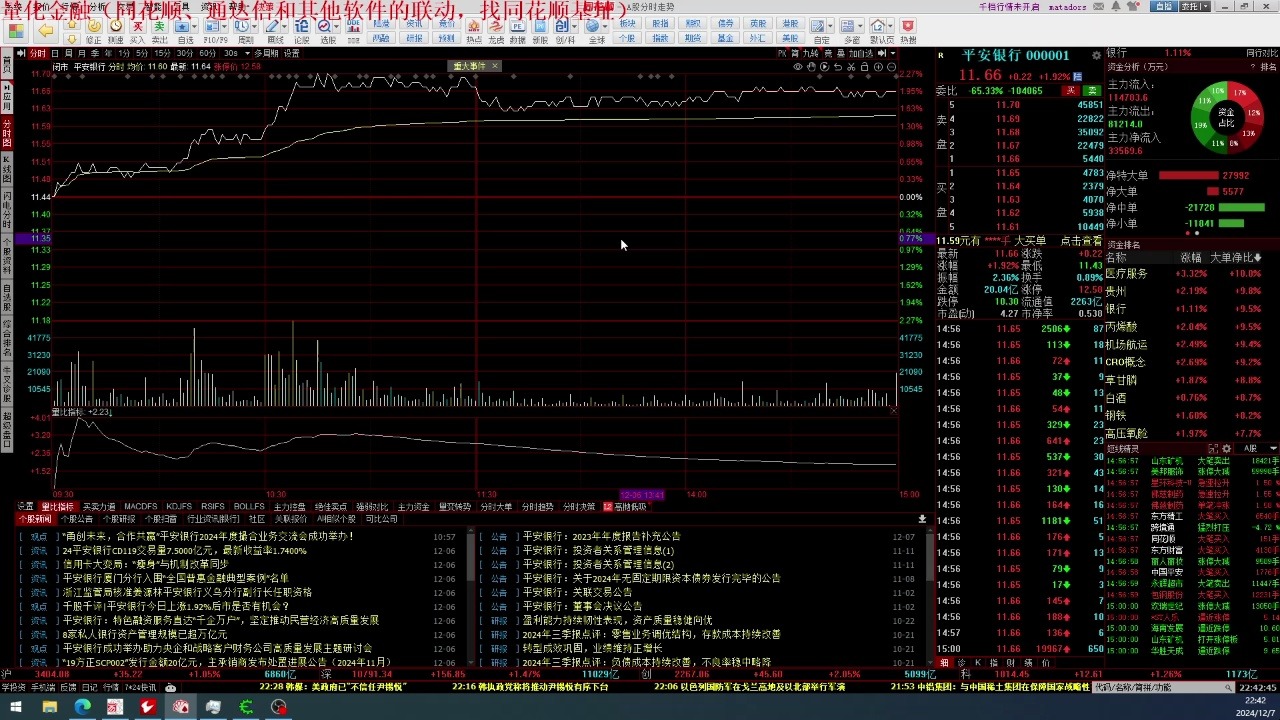Close the 重大事件 banner

[494, 66]
